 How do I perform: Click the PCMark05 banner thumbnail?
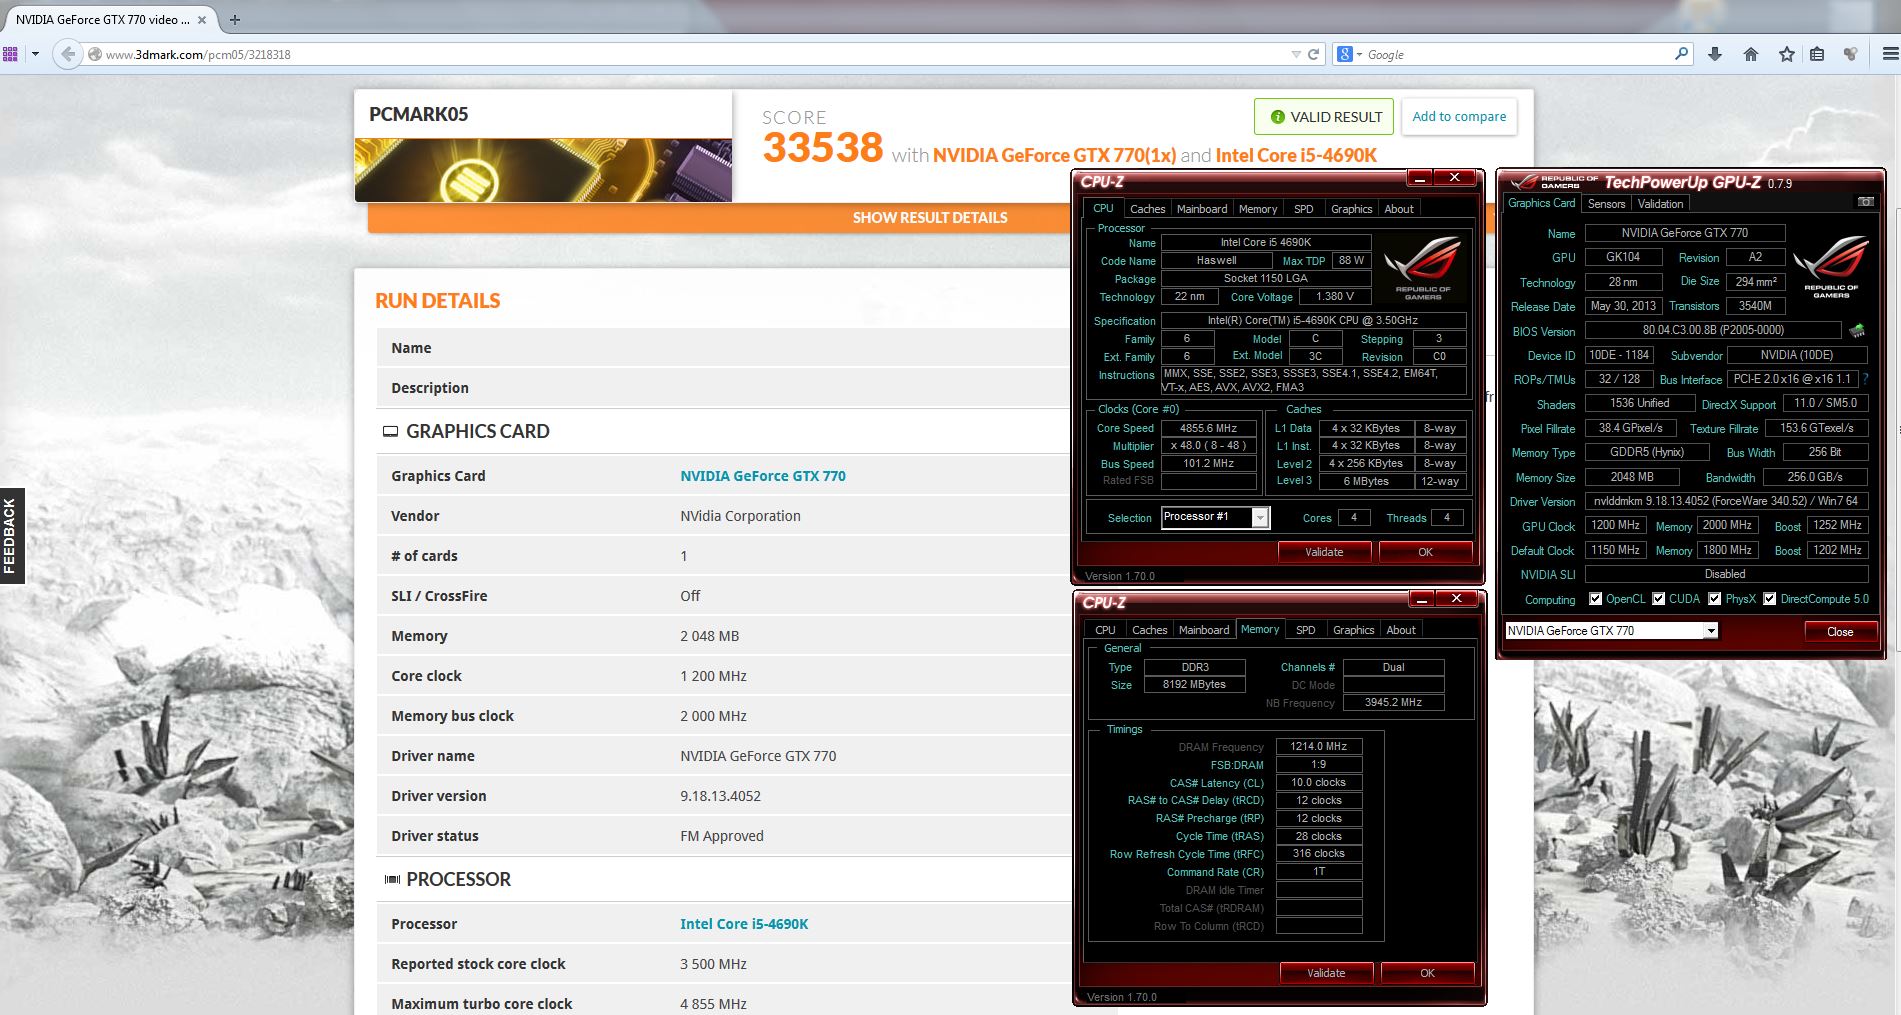[543, 170]
